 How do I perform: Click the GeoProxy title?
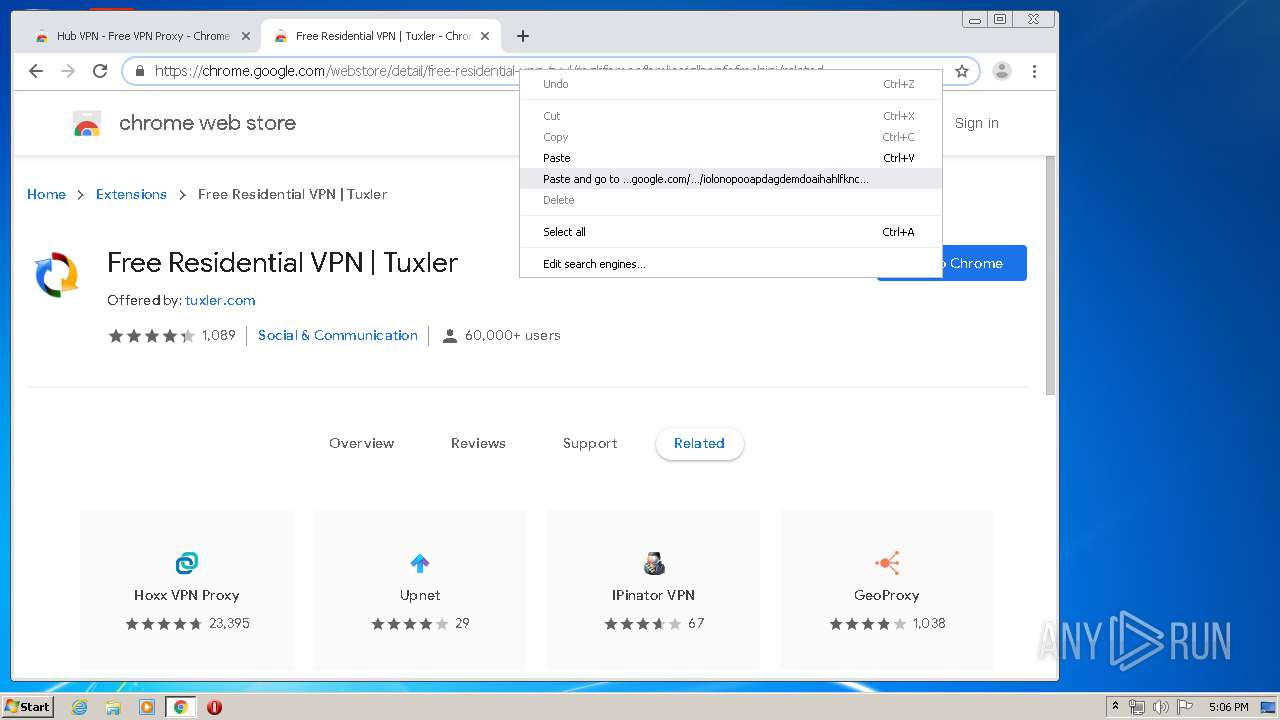tap(887, 595)
